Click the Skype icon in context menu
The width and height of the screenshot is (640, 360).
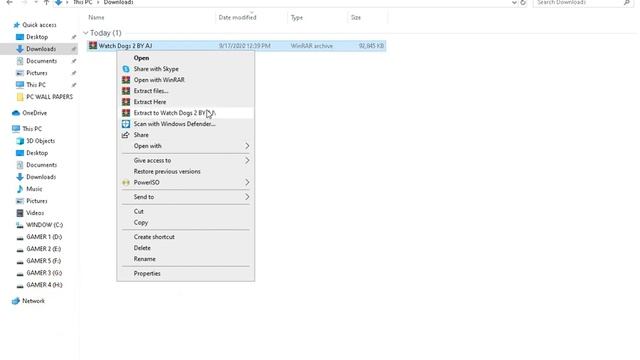point(126,69)
